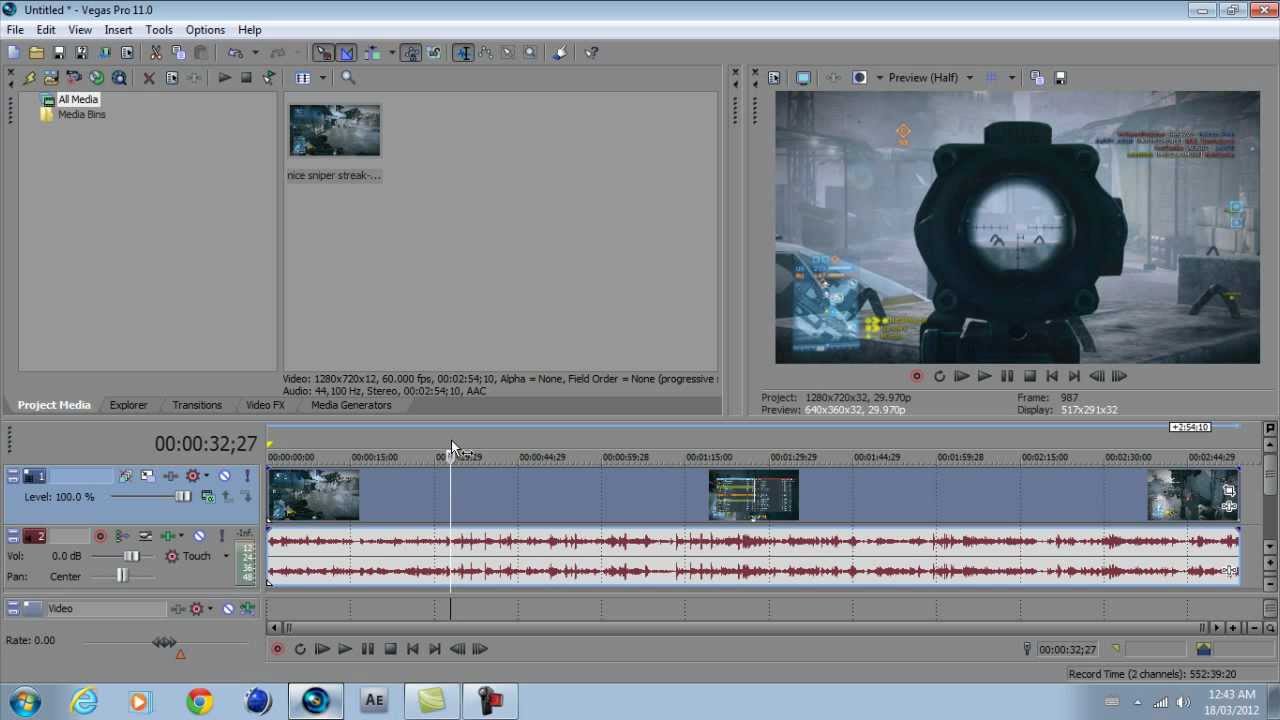This screenshot has height=720, width=1280.
Task: Click the Open project folder icon
Action: point(36,53)
